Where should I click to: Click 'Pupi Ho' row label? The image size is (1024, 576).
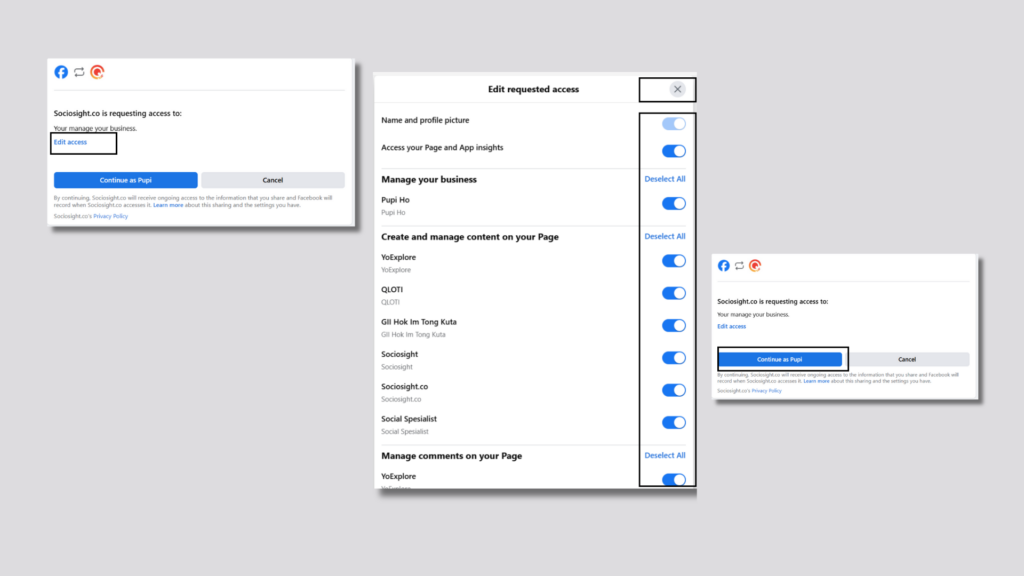395,200
